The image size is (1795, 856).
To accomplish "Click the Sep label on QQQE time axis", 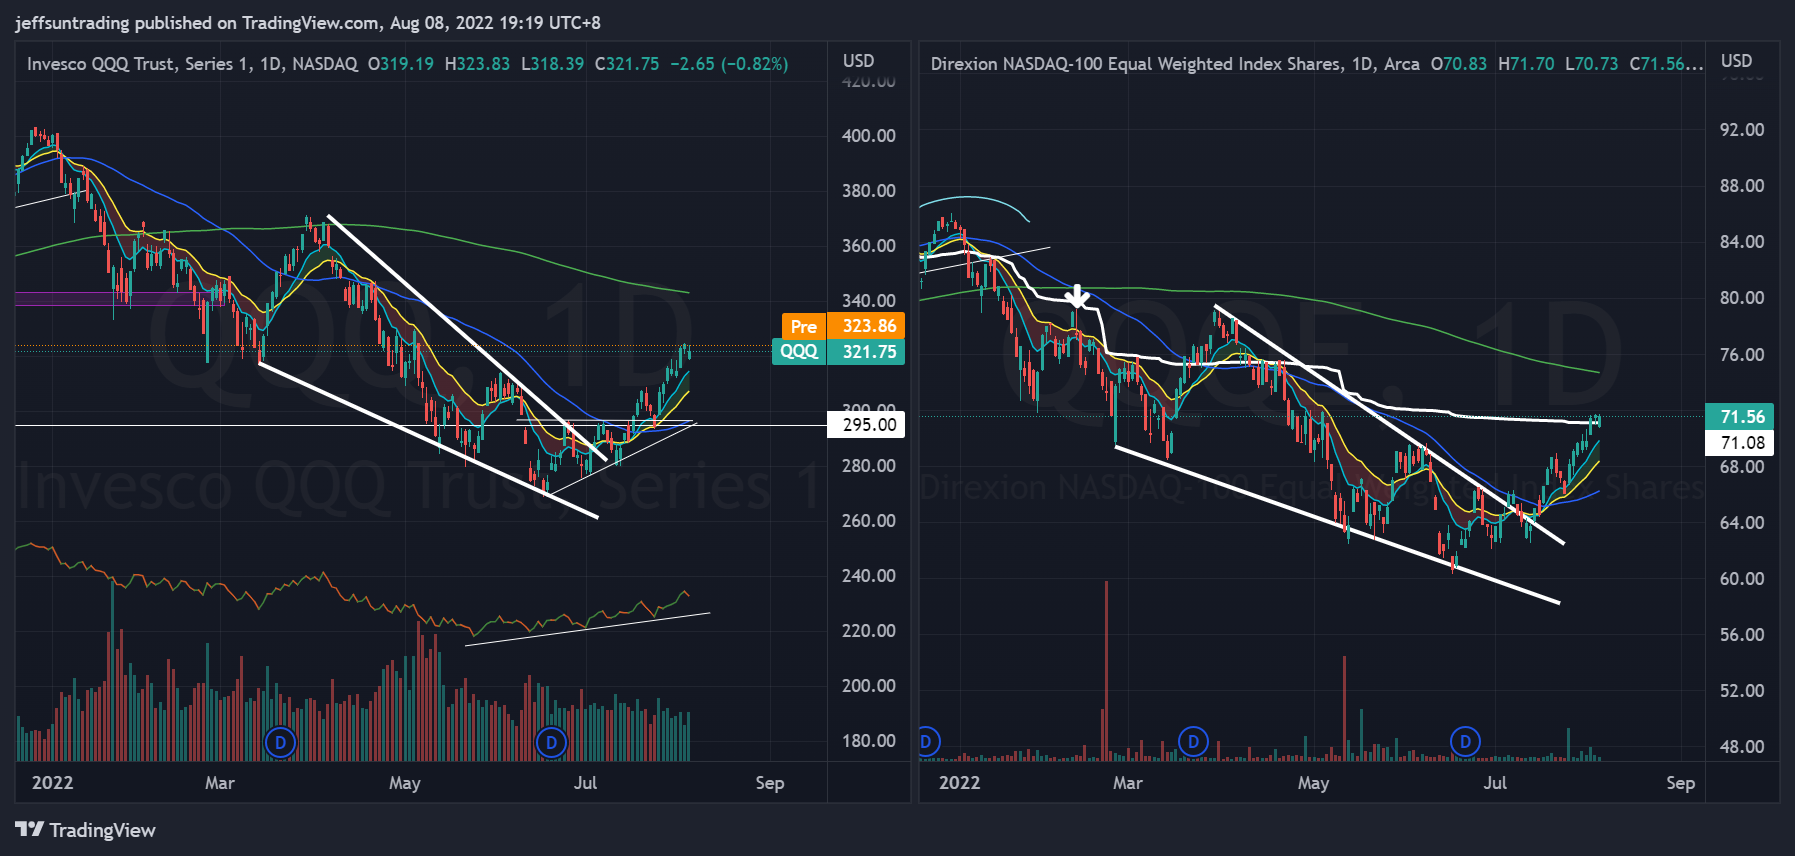I will click(1681, 783).
